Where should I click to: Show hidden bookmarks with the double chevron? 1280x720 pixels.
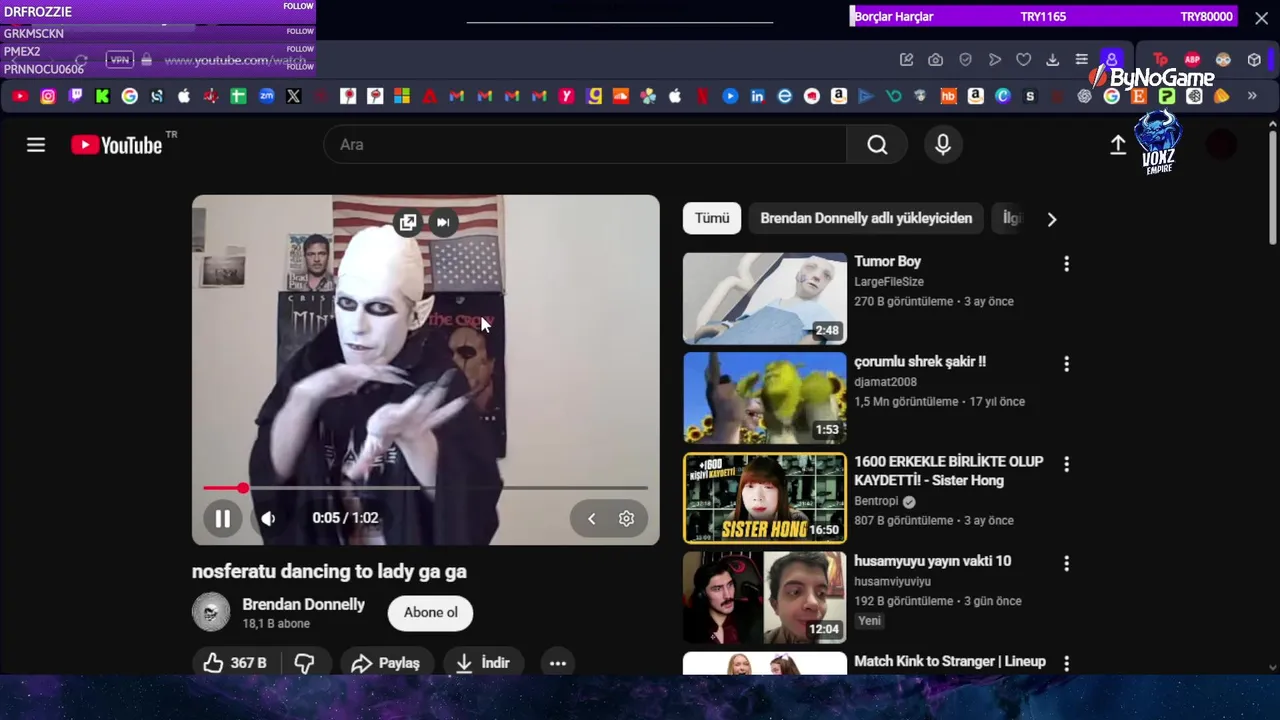pos(1252,96)
